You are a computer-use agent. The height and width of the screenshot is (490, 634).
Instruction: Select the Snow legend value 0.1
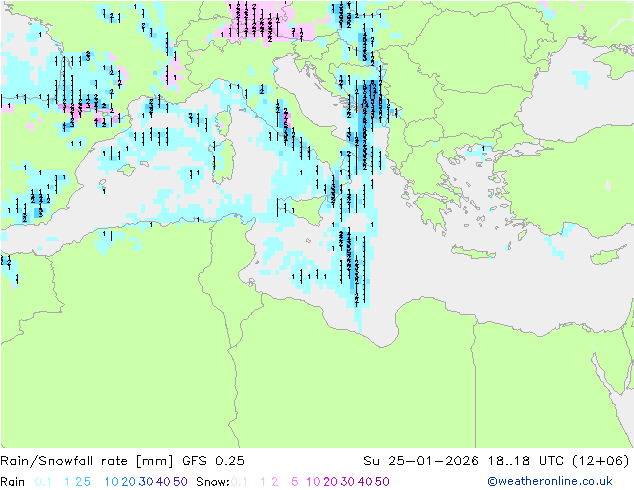coord(239,482)
